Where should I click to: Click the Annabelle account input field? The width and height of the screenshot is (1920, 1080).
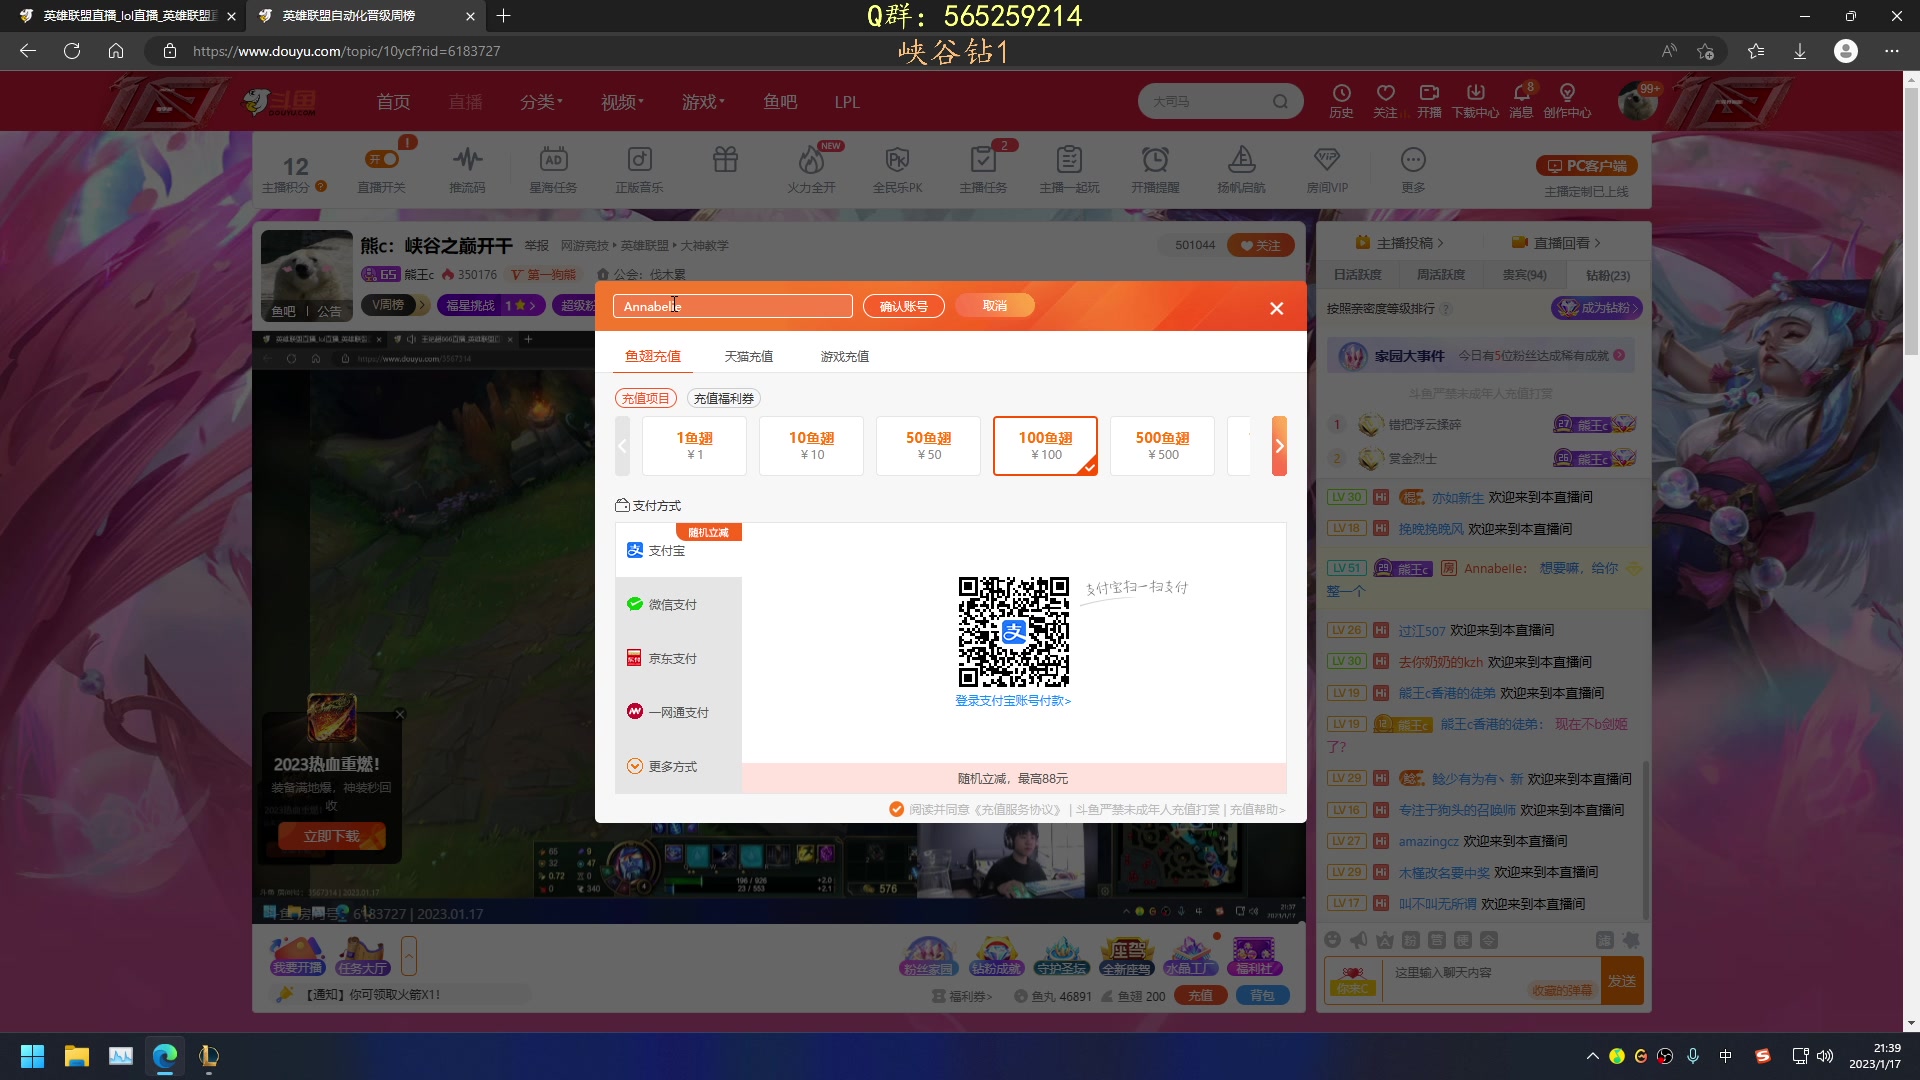click(733, 305)
